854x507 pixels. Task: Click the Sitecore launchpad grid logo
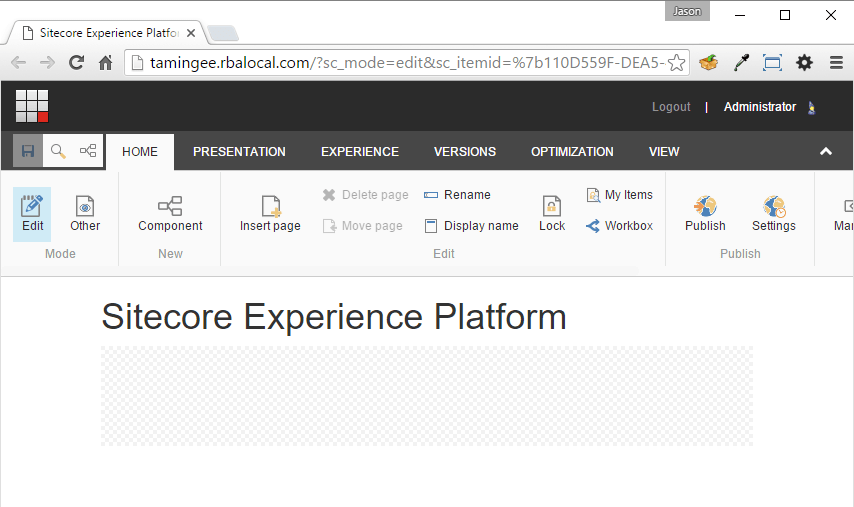click(32, 106)
